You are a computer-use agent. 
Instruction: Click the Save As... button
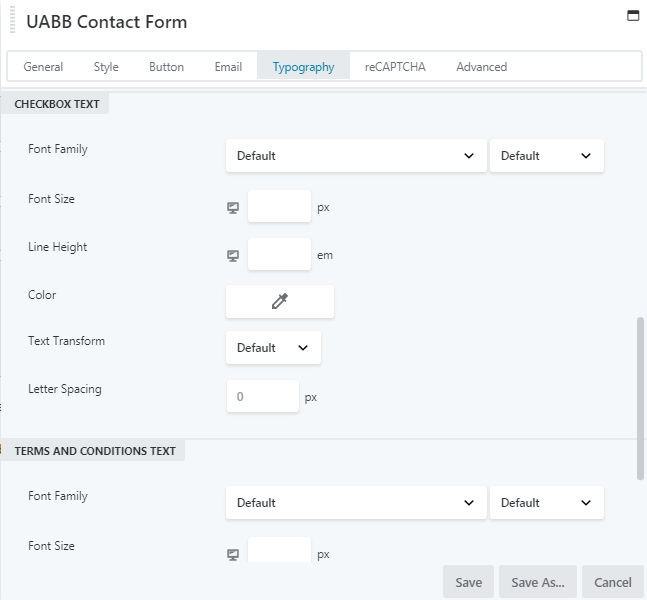point(537,582)
